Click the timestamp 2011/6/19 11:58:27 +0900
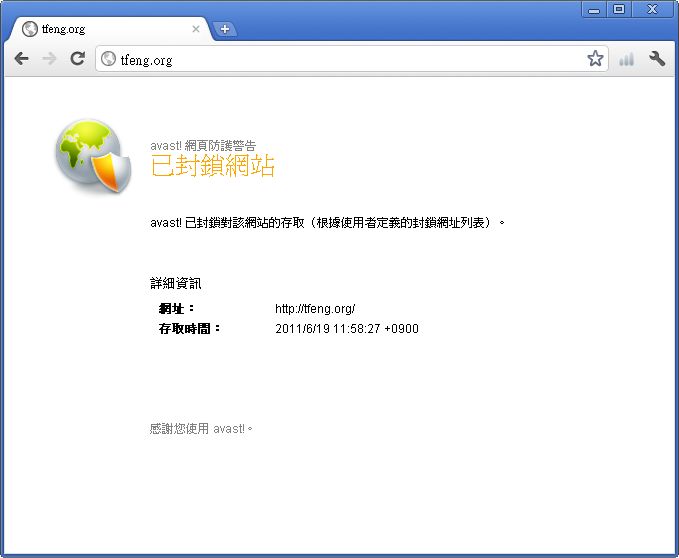The width and height of the screenshot is (679, 558). (347, 329)
